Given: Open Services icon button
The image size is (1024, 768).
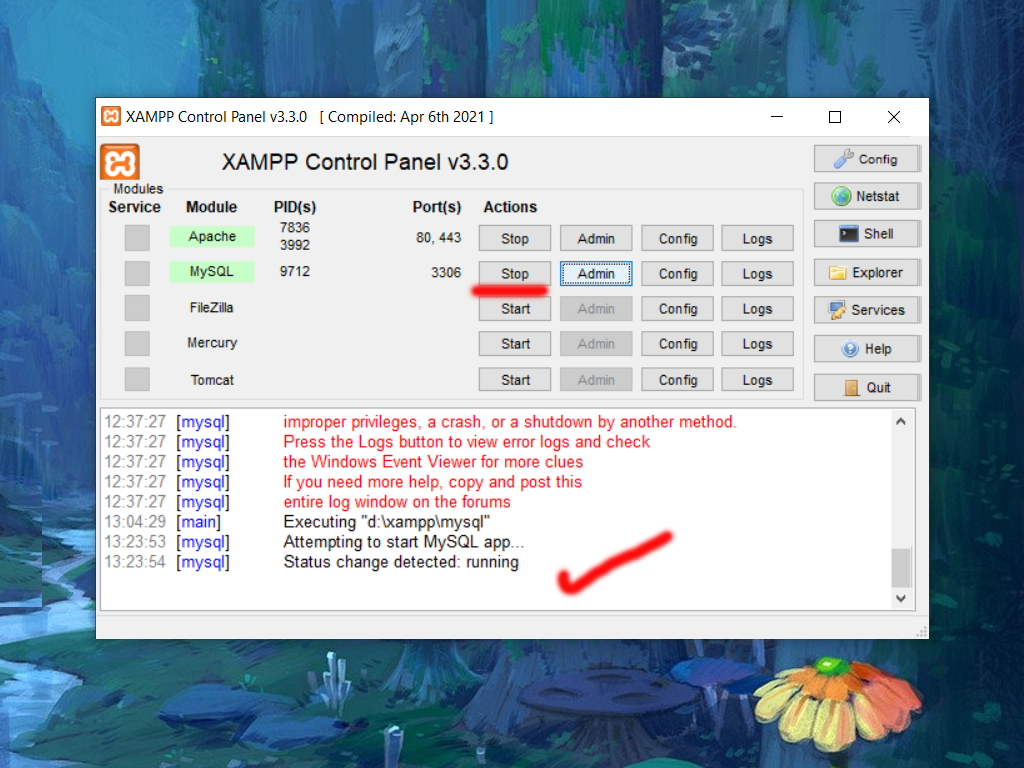Looking at the screenshot, I should click(x=866, y=310).
